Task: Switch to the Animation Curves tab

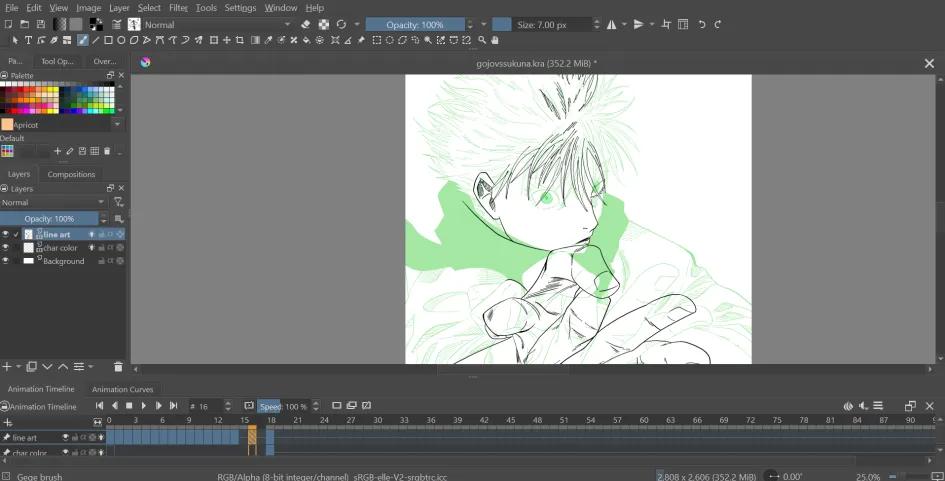Action: pyautogui.click(x=122, y=389)
